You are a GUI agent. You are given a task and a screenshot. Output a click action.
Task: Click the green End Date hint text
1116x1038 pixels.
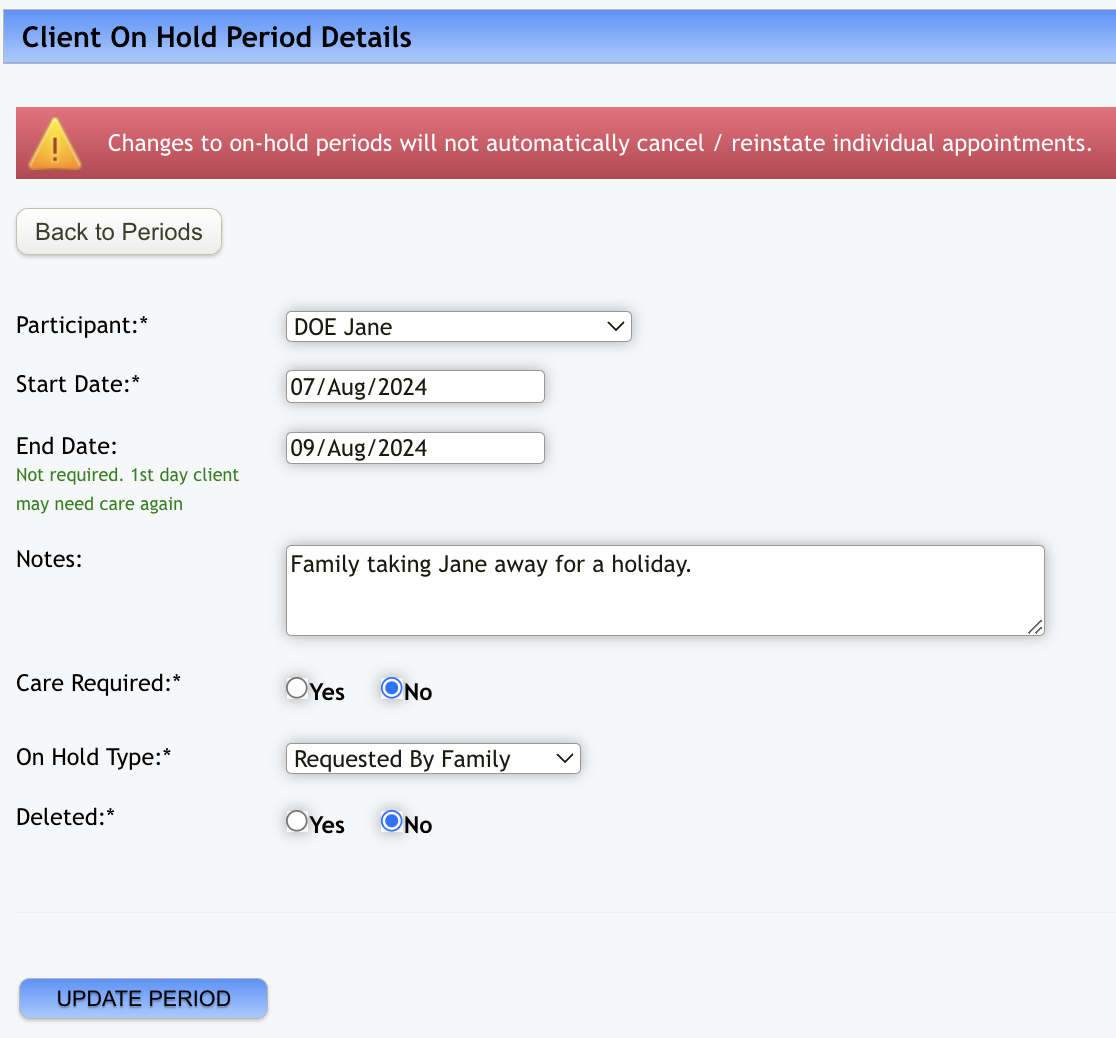point(127,489)
